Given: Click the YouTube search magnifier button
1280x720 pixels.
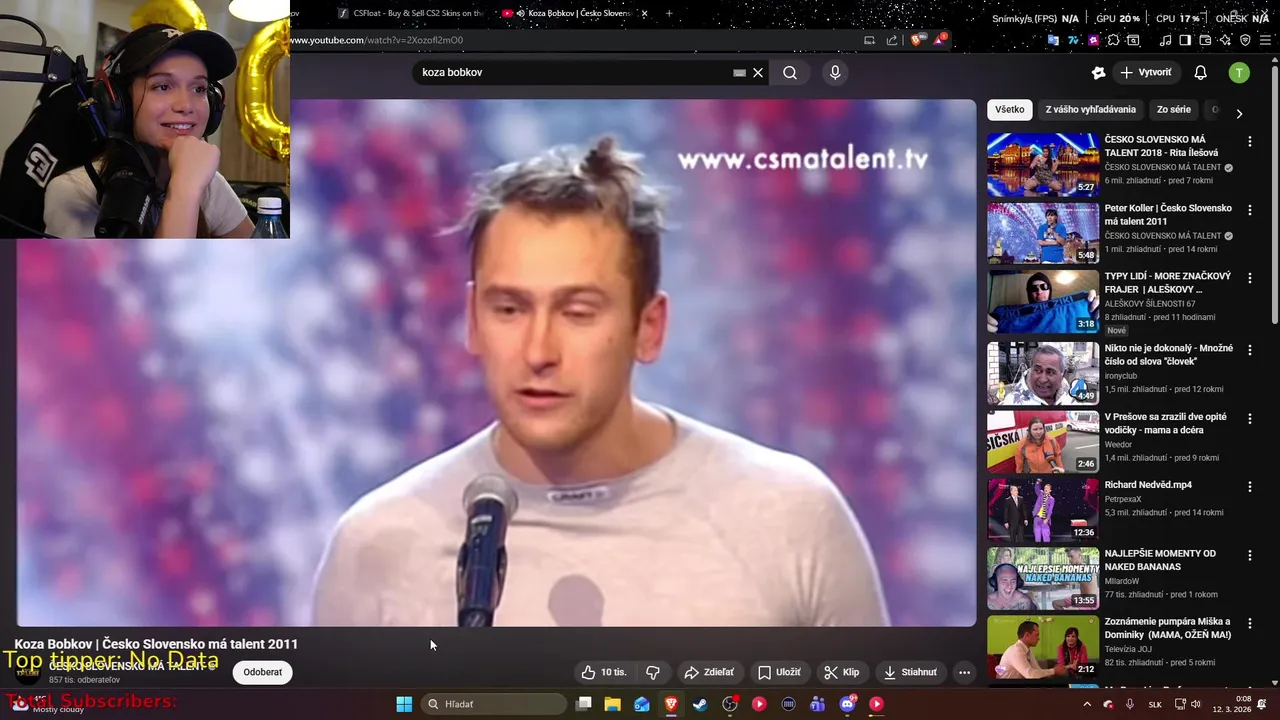Looking at the screenshot, I should pos(790,72).
